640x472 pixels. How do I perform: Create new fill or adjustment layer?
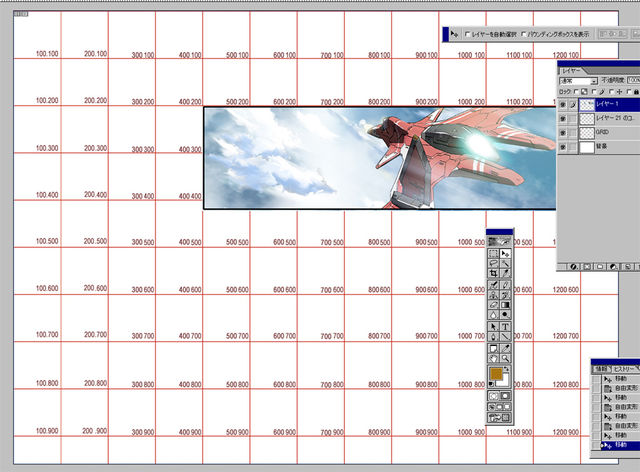click(x=613, y=267)
